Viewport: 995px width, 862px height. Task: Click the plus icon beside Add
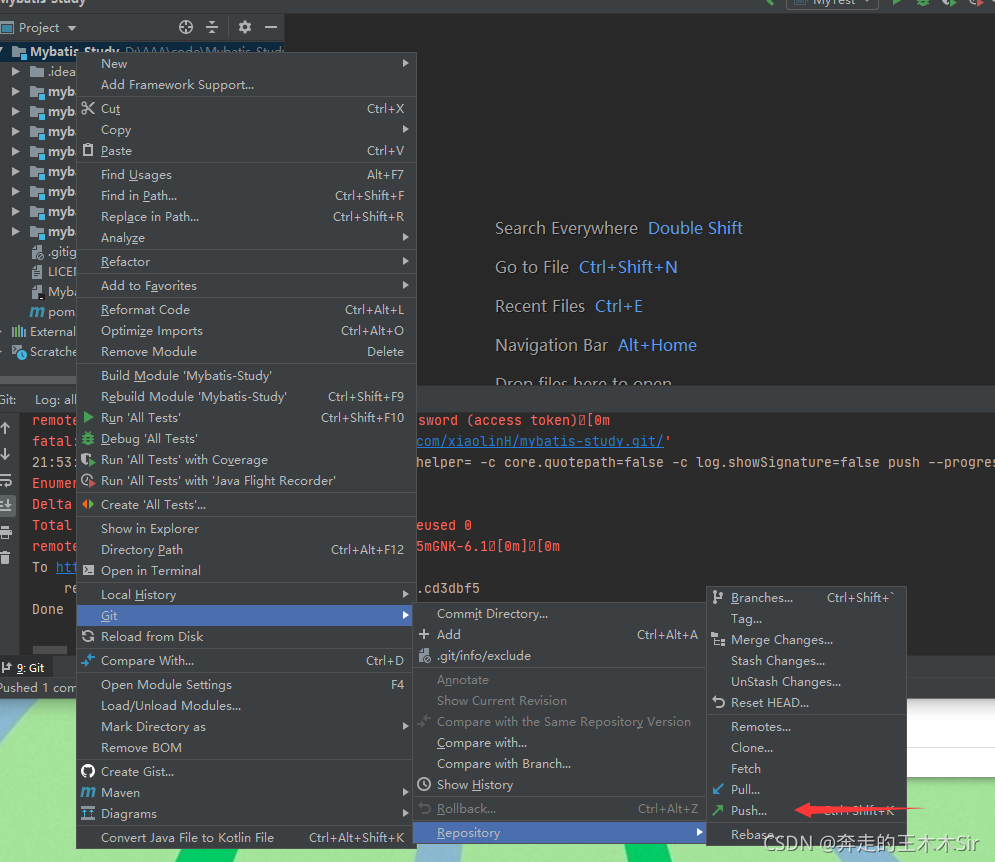click(x=424, y=634)
